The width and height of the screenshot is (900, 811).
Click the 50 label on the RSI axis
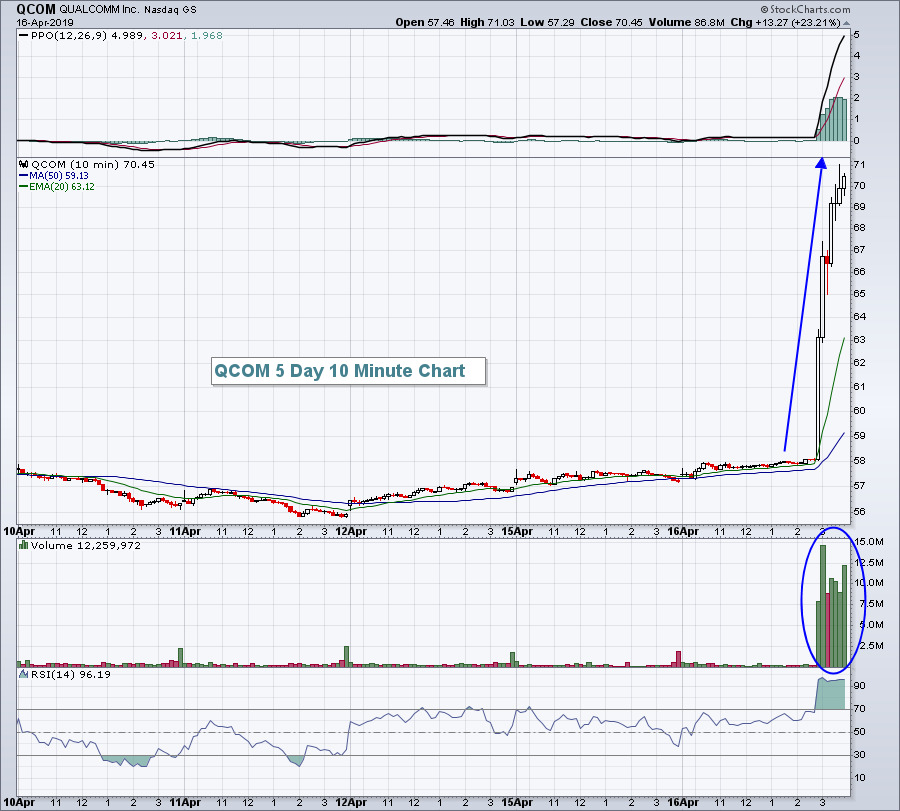click(859, 732)
